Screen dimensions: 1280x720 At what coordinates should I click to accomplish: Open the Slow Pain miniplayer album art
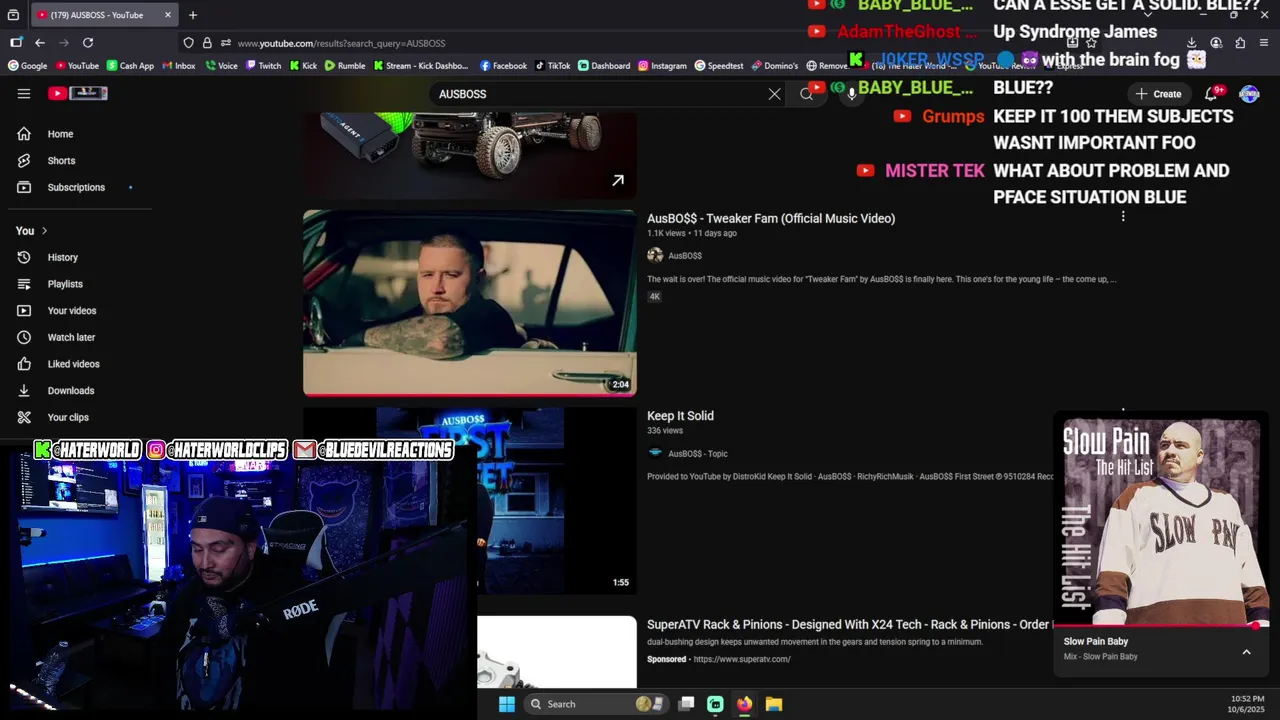[1161, 521]
